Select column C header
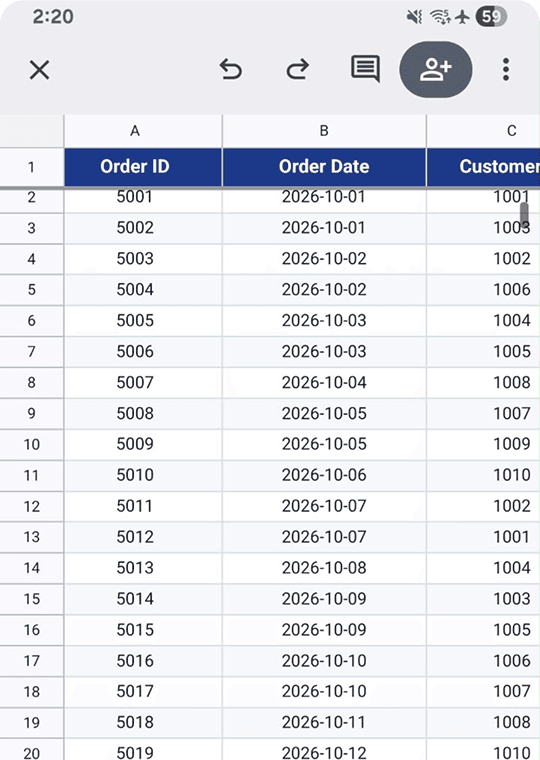The image size is (540, 760). [x=483, y=131]
